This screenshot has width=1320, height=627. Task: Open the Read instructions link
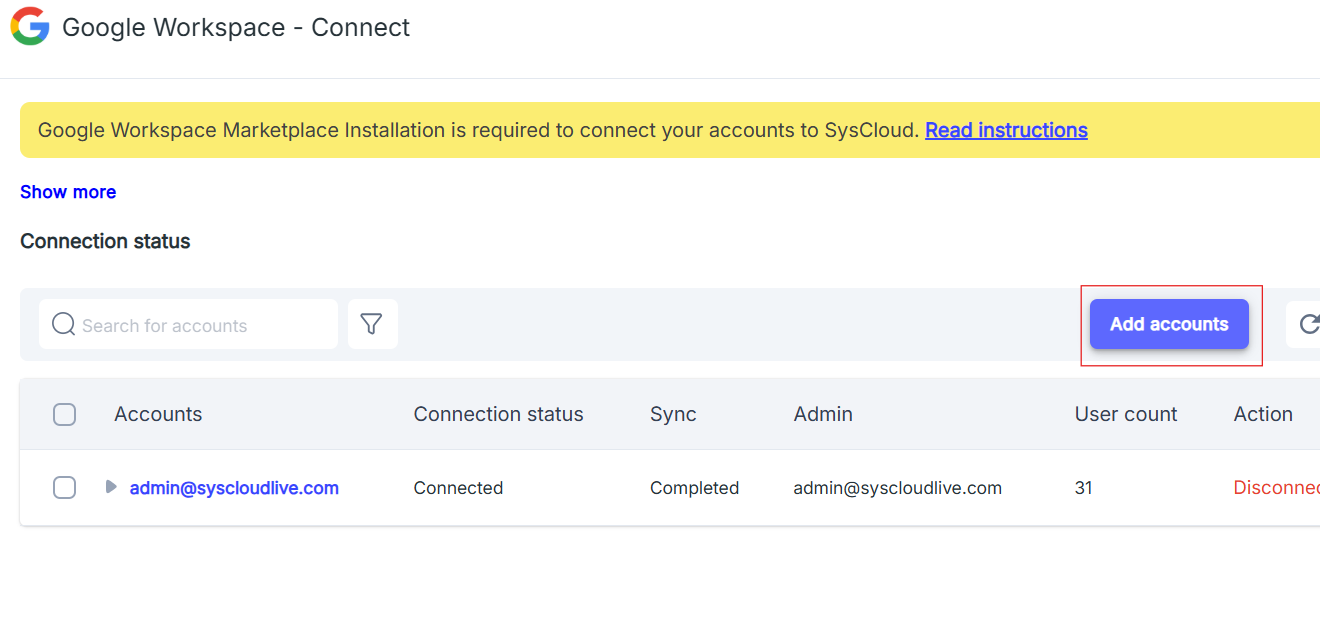click(1006, 130)
